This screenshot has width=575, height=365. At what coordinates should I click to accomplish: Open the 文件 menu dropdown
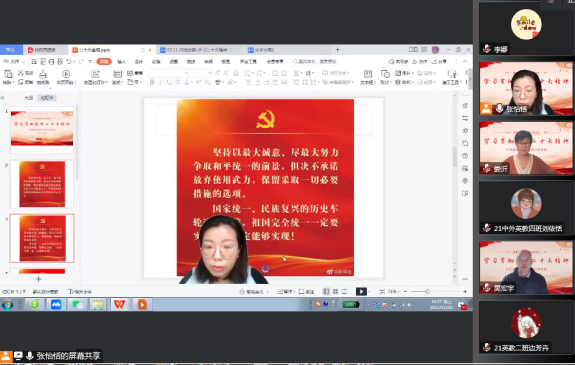tap(15, 62)
